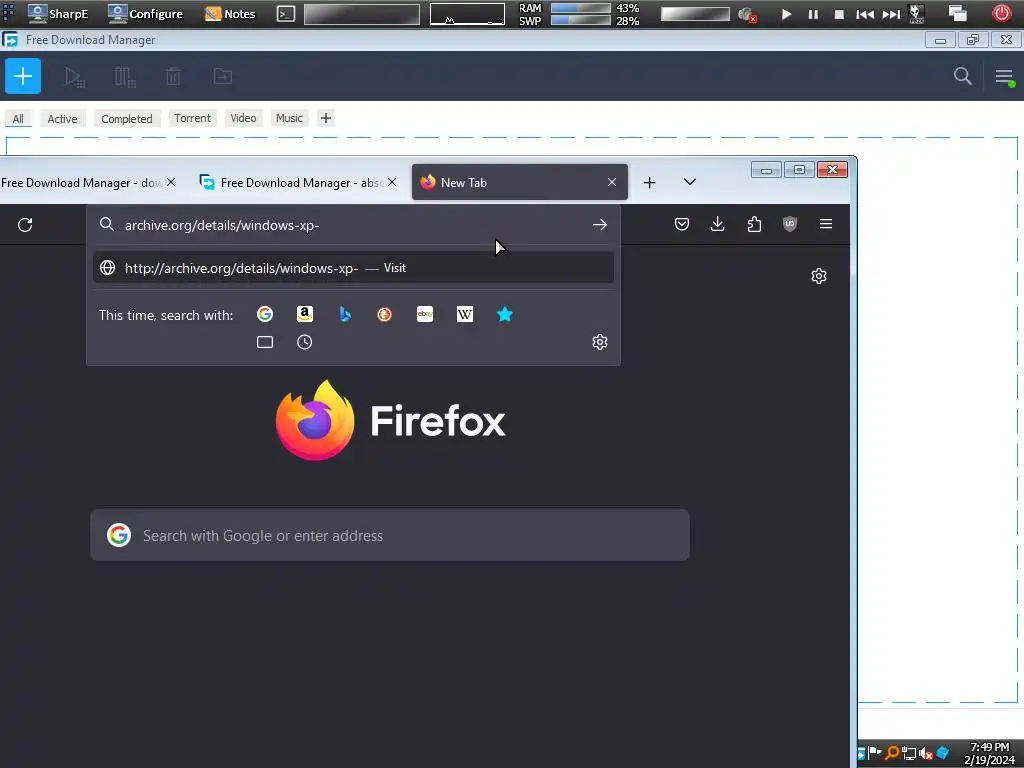This screenshot has width=1024, height=768.
Task: Personalize new tab with the gear icon
Action: (819, 276)
